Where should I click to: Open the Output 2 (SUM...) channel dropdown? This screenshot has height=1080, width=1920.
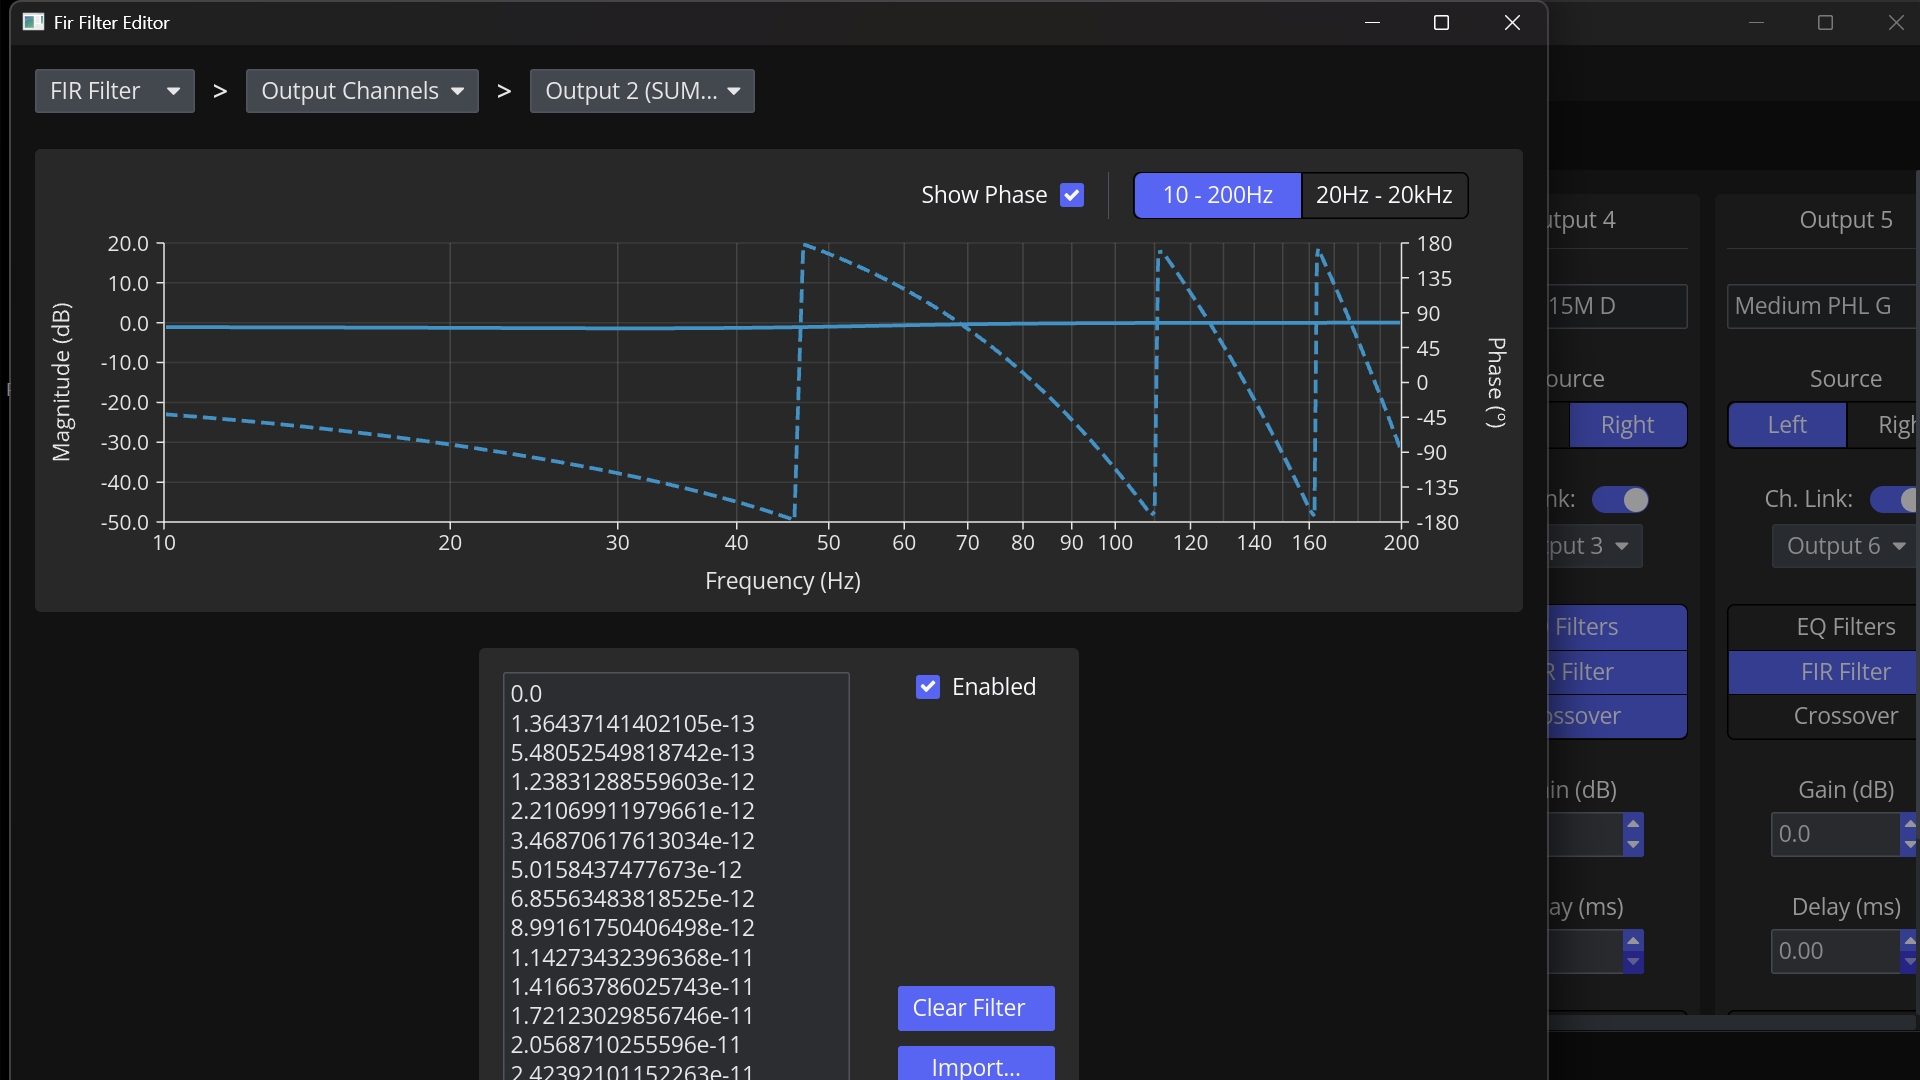point(642,91)
